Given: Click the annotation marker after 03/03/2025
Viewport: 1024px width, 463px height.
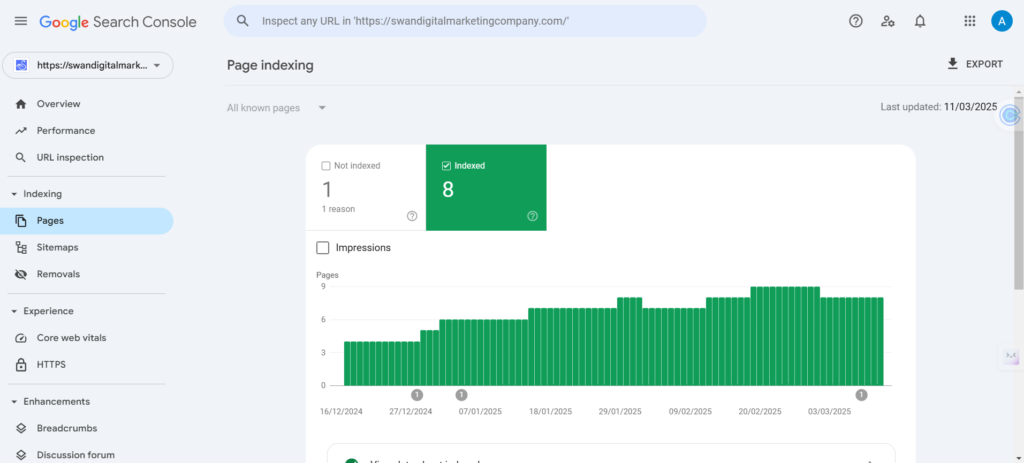Looking at the screenshot, I should [x=861, y=394].
